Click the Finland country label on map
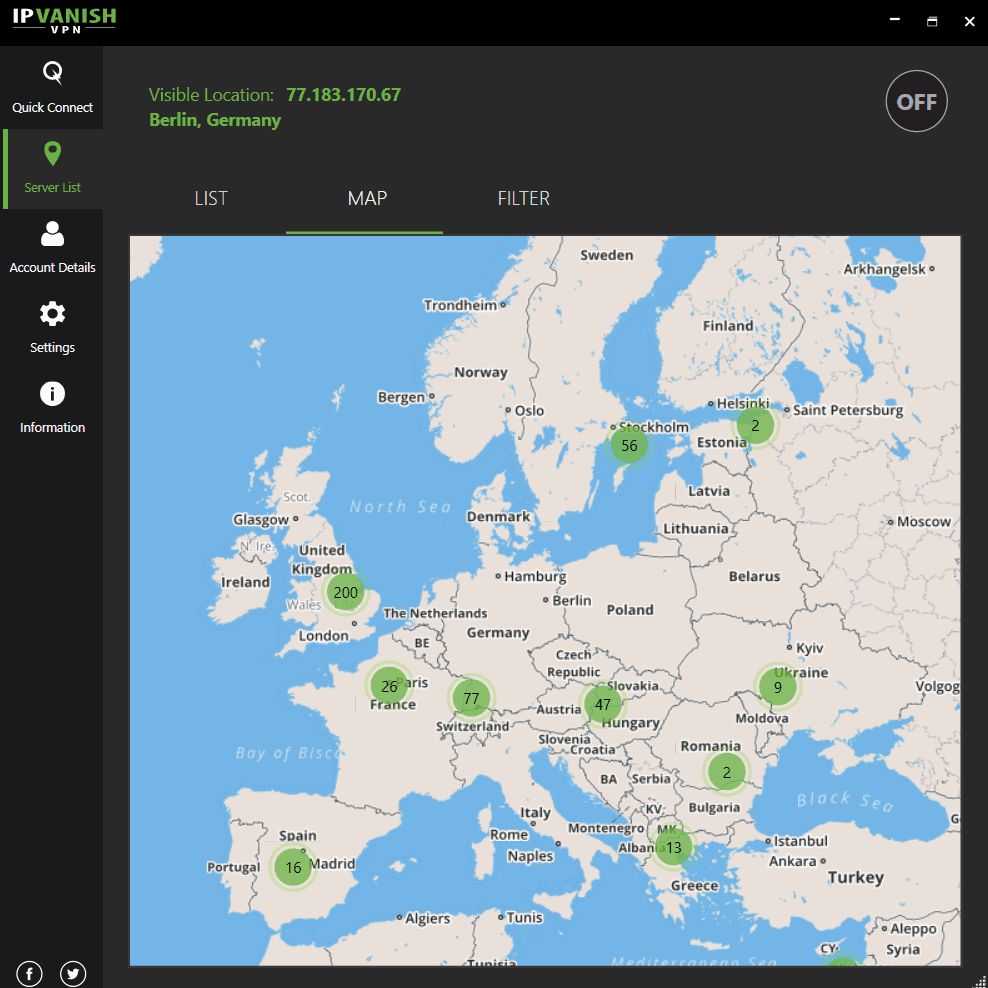The width and height of the screenshot is (988, 988). coord(728,326)
